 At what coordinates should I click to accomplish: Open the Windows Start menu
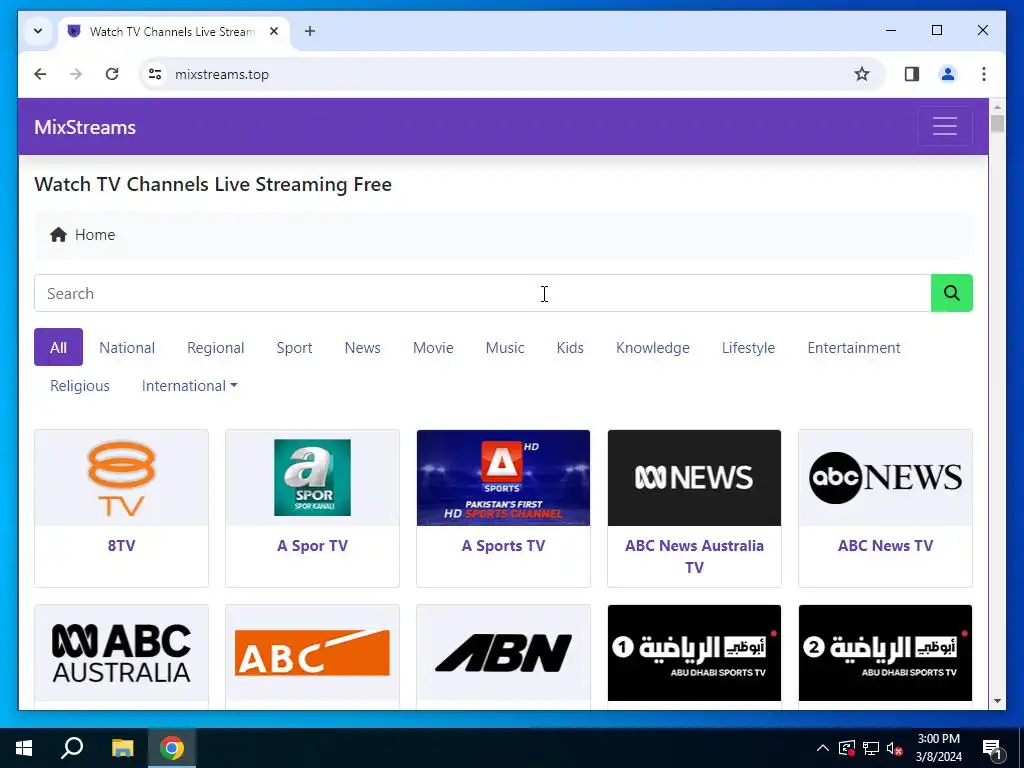click(x=24, y=748)
